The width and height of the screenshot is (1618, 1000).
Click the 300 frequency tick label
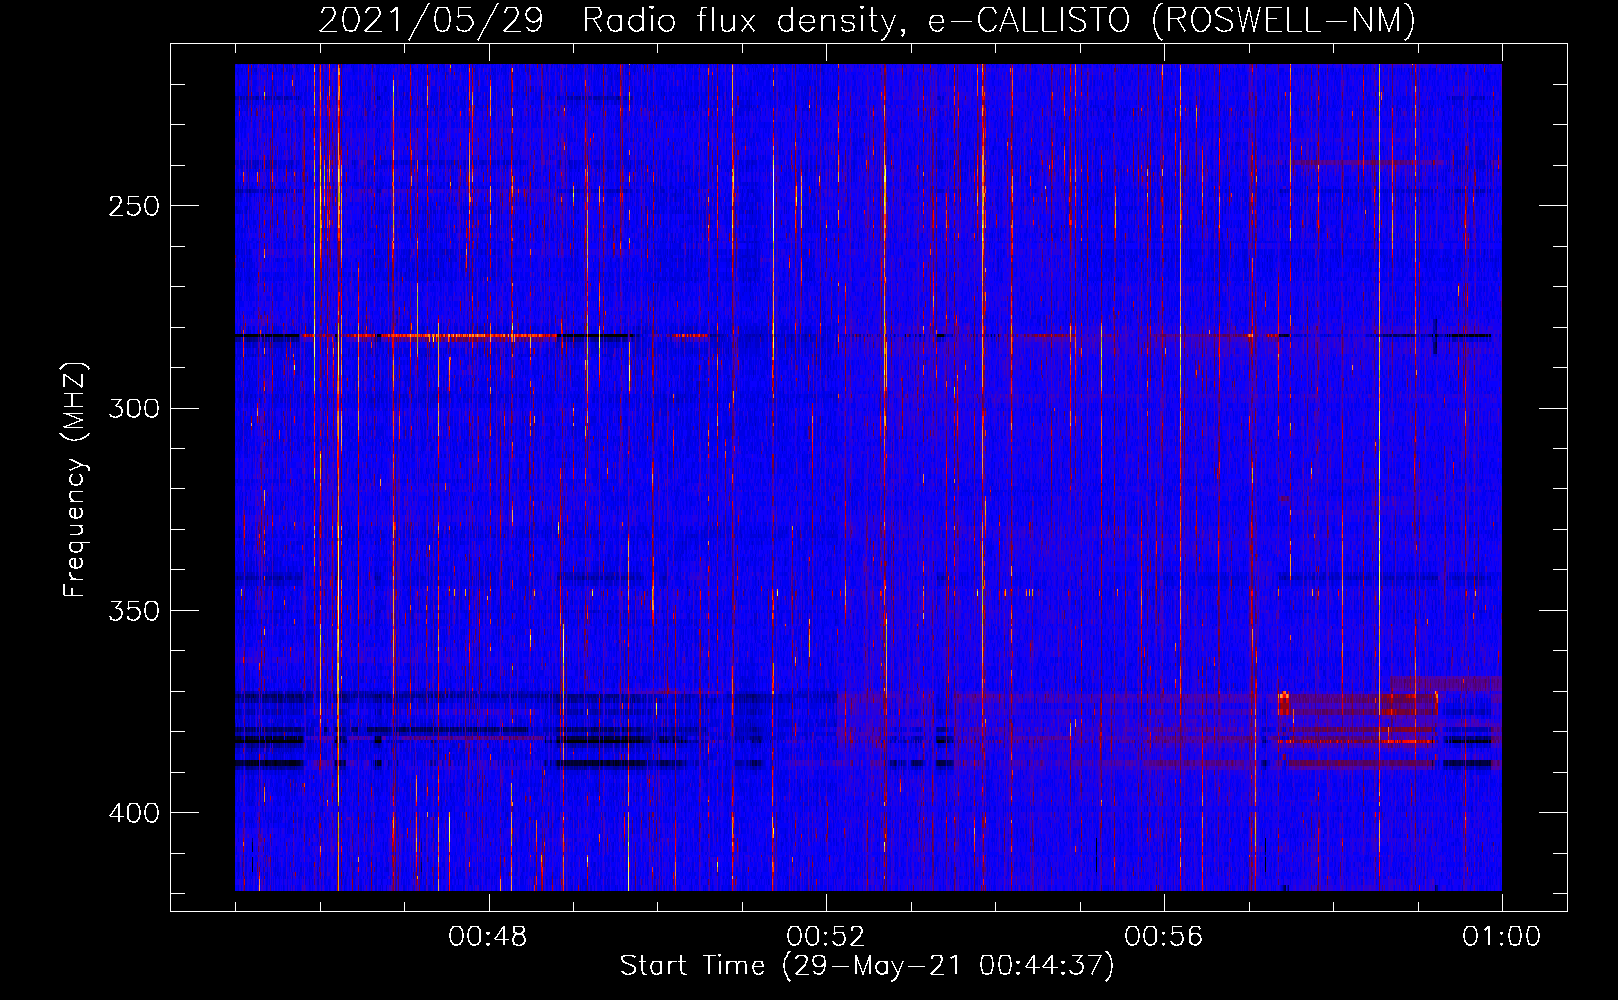click(134, 408)
